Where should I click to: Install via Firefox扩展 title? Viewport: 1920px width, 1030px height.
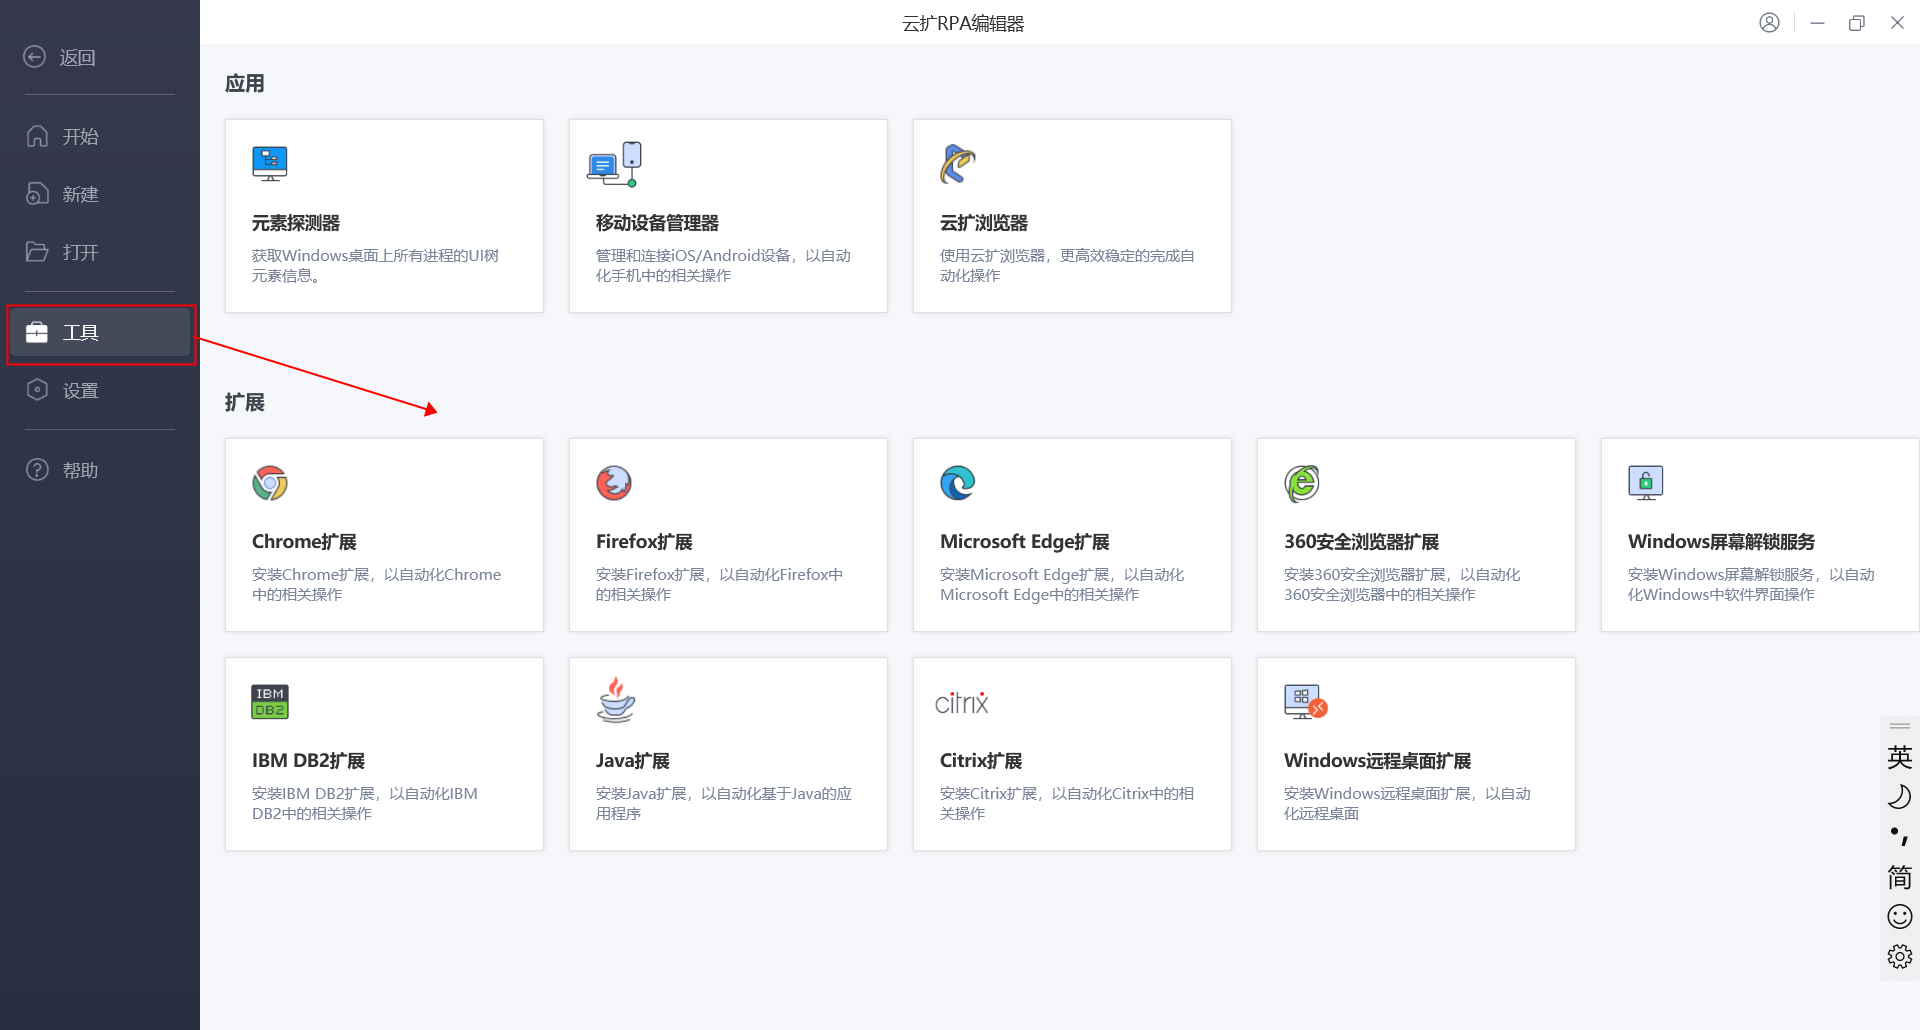644,542
